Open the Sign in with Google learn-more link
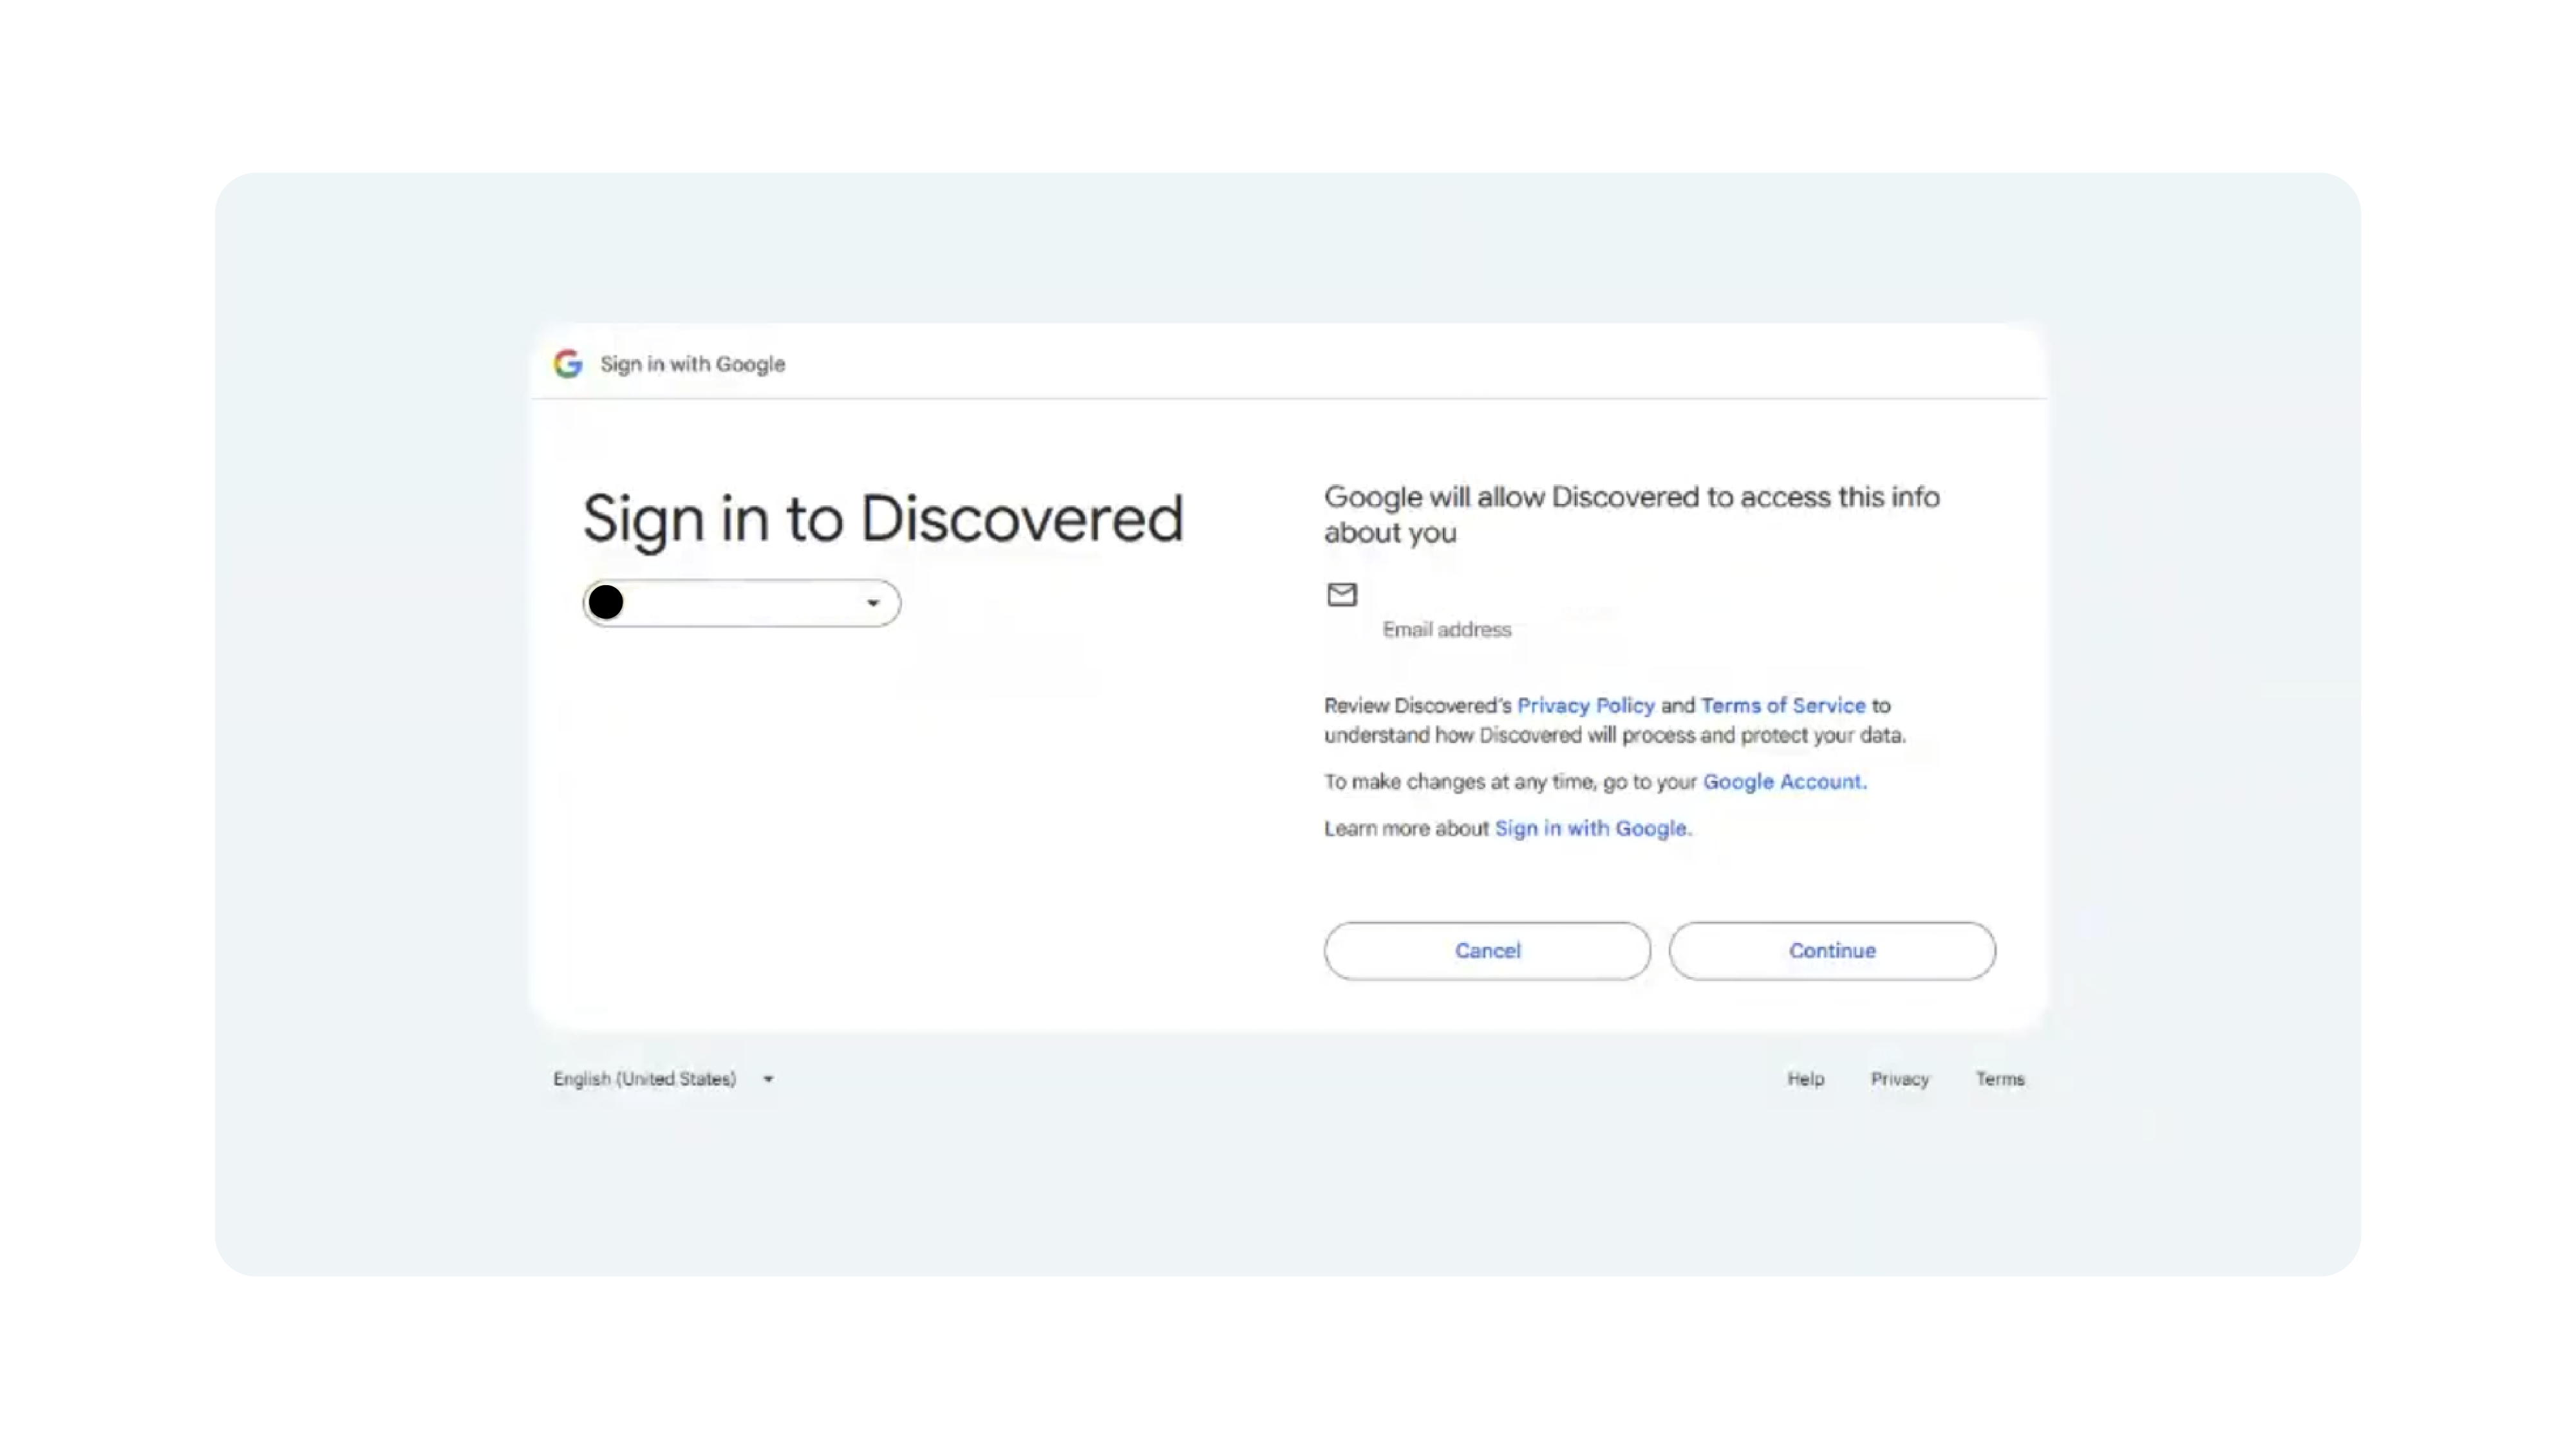Screen dimensions: 2576x1449 coord(1590,828)
